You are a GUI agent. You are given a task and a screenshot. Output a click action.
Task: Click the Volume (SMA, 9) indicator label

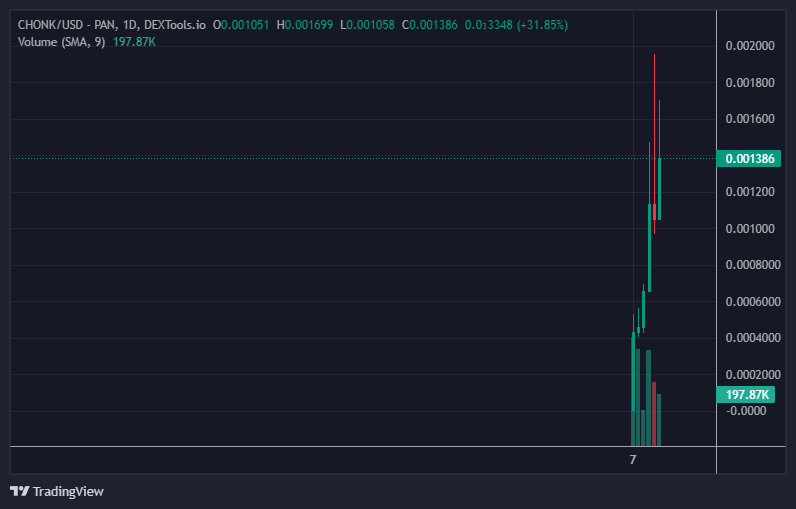61,42
